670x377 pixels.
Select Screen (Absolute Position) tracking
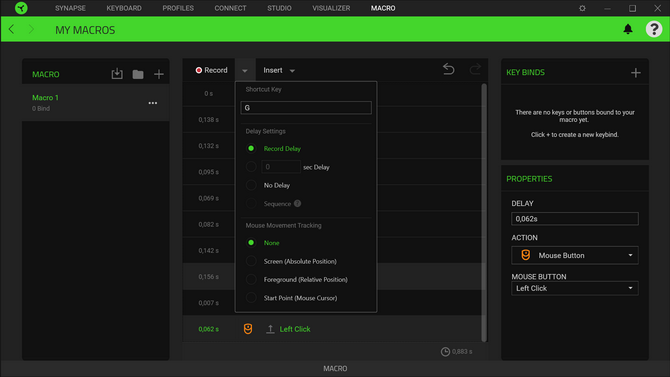251,261
